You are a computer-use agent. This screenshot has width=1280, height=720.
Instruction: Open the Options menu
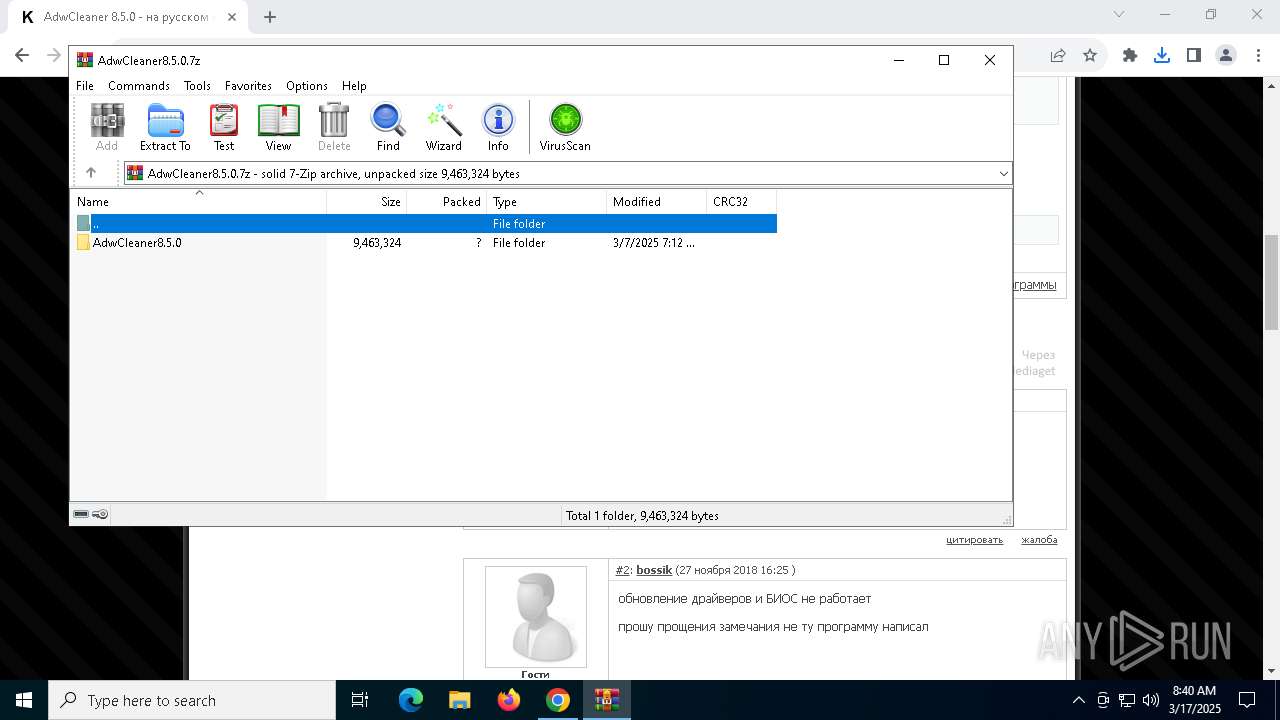click(307, 86)
